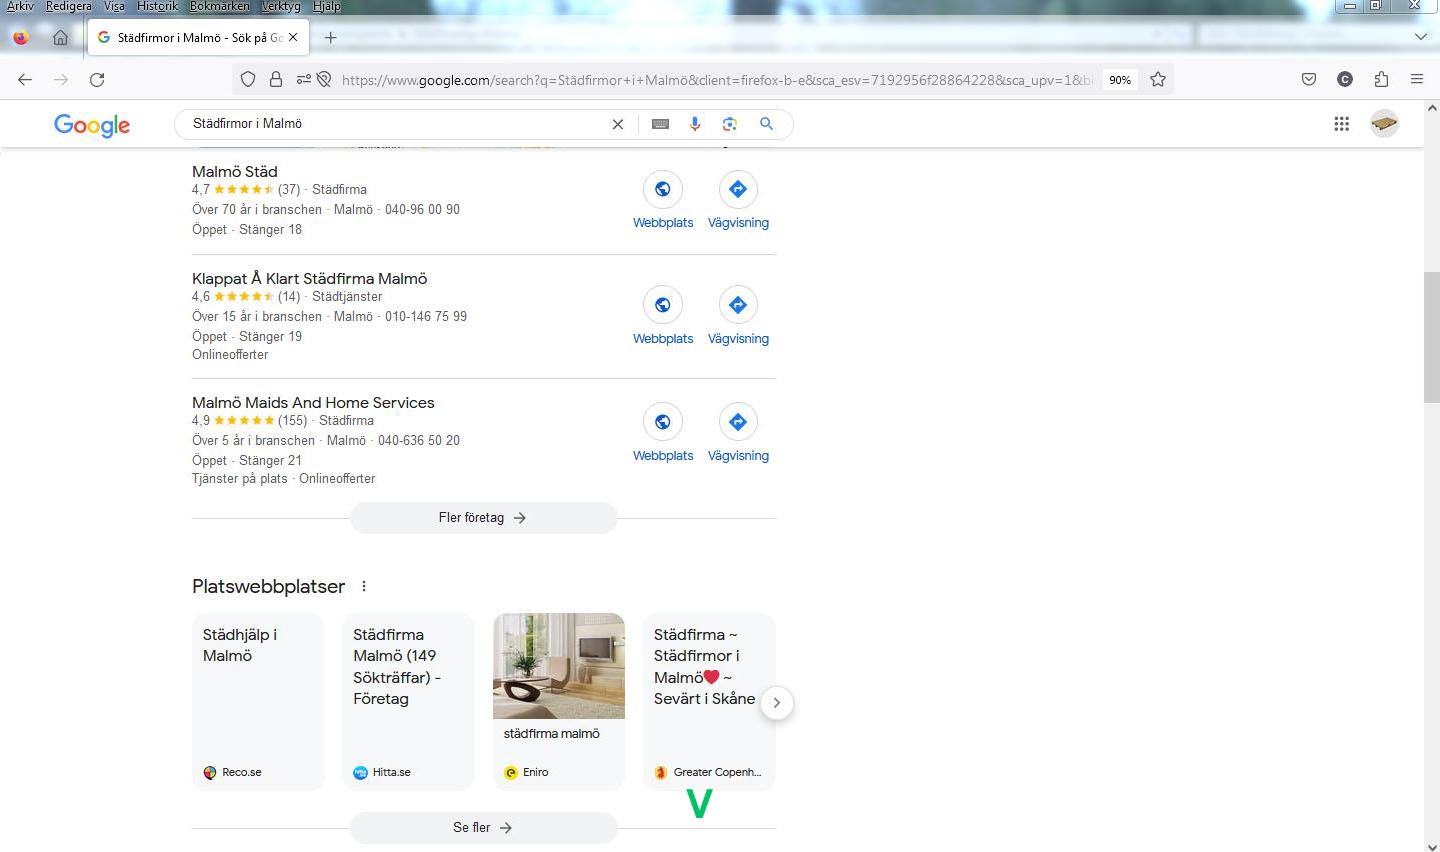Open the Firefox home page icon
The height and width of the screenshot is (852, 1440).
[x=60, y=38]
